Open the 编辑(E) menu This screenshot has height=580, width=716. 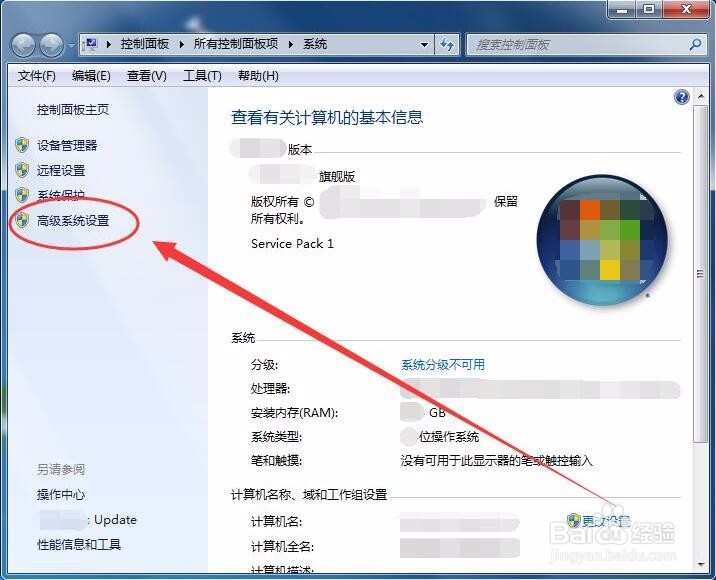click(x=91, y=75)
